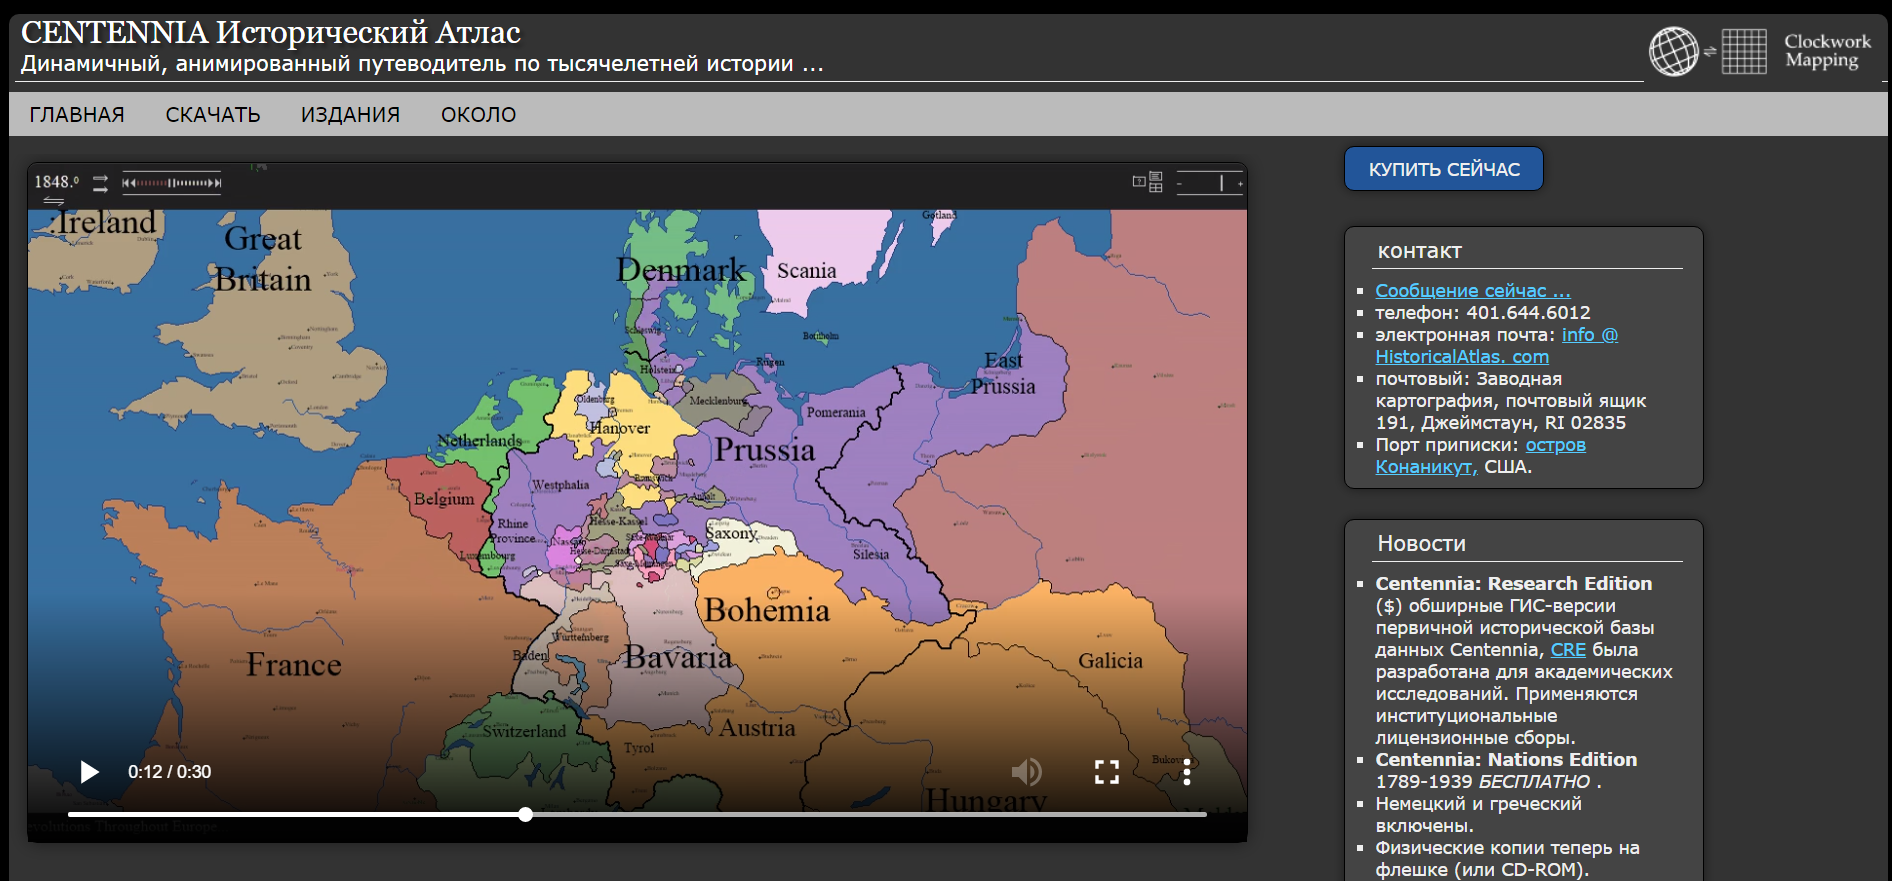Click the Clockwork Mapping grid logo
1892x881 pixels.
[x=1744, y=52]
